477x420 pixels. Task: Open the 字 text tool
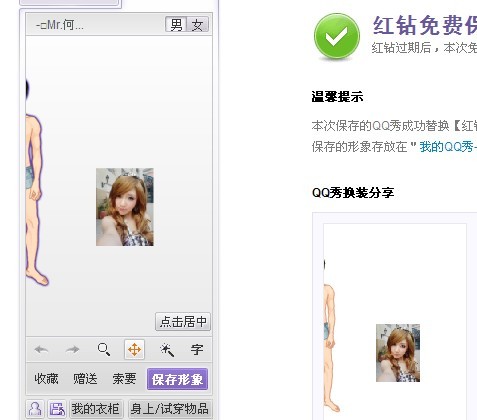click(x=197, y=350)
